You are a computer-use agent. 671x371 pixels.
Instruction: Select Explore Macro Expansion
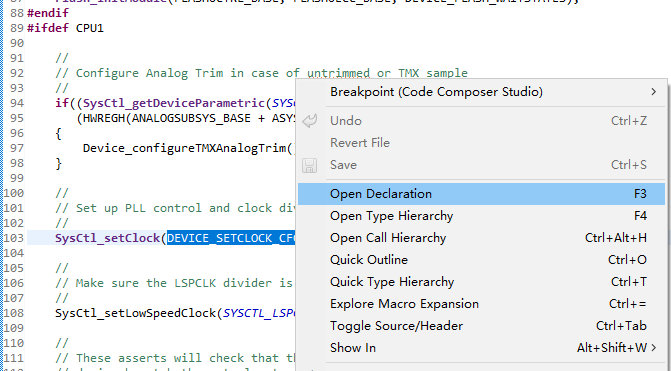(481, 304)
